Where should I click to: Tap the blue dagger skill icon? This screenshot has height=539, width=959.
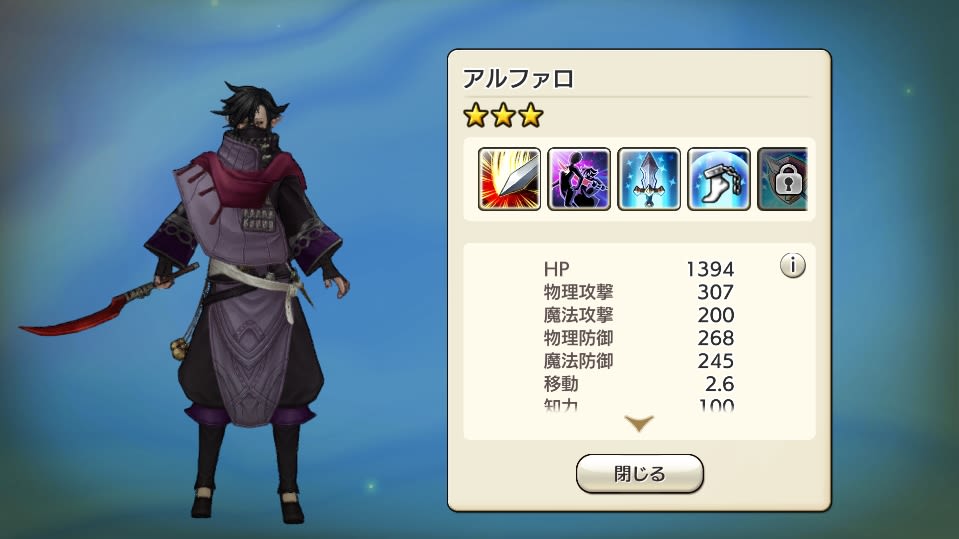point(648,179)
